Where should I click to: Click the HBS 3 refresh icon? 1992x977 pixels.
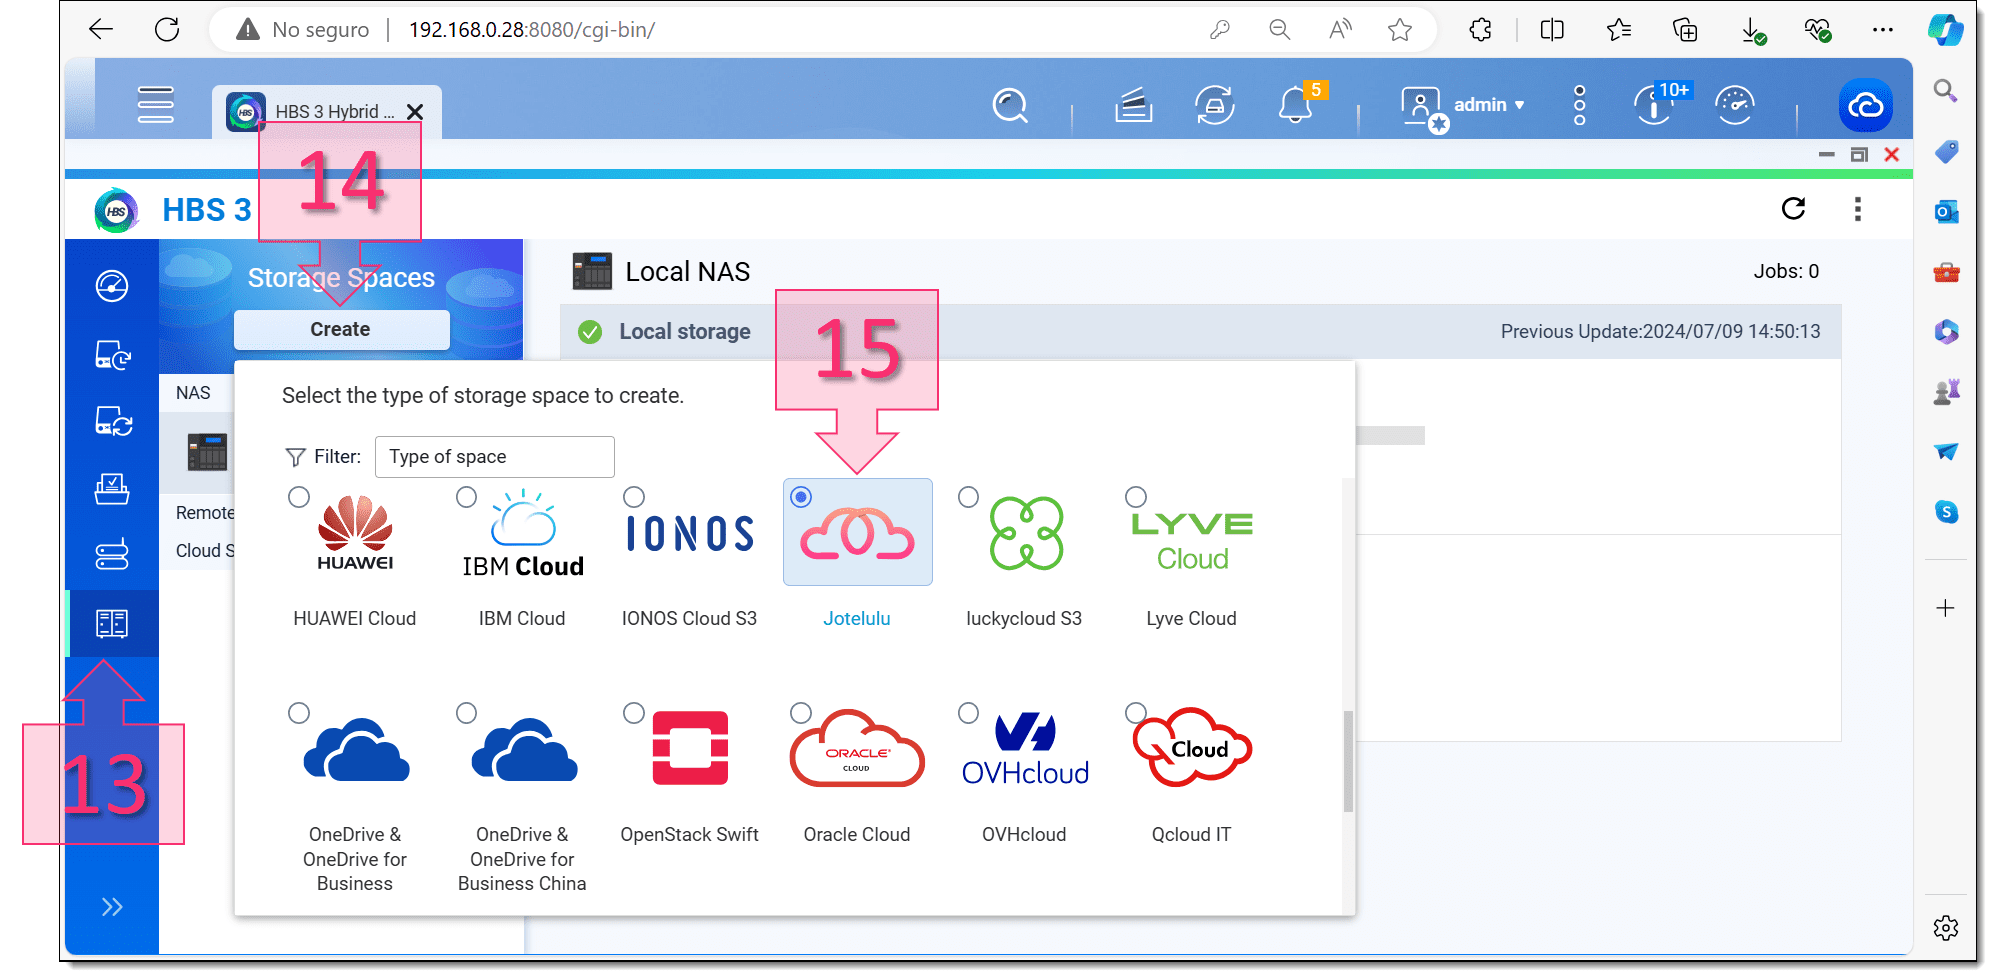click(x=1794, y=208)
